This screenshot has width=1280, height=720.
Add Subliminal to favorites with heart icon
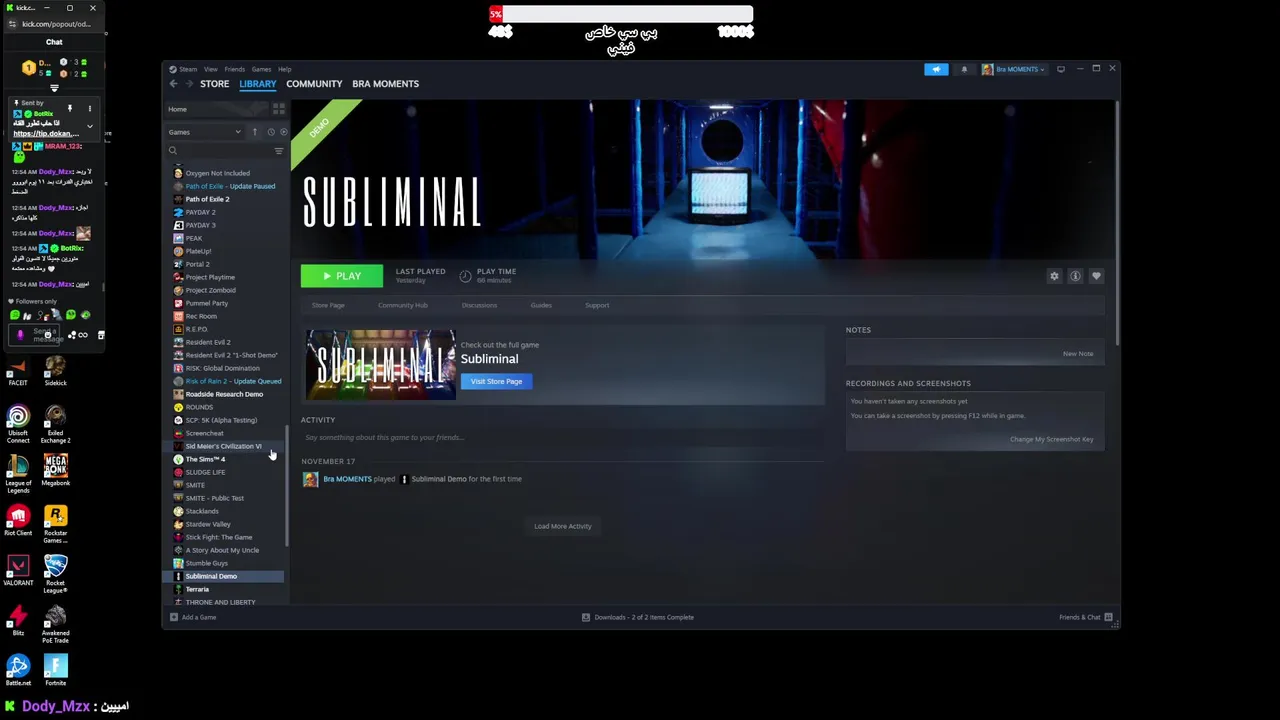1096,276
